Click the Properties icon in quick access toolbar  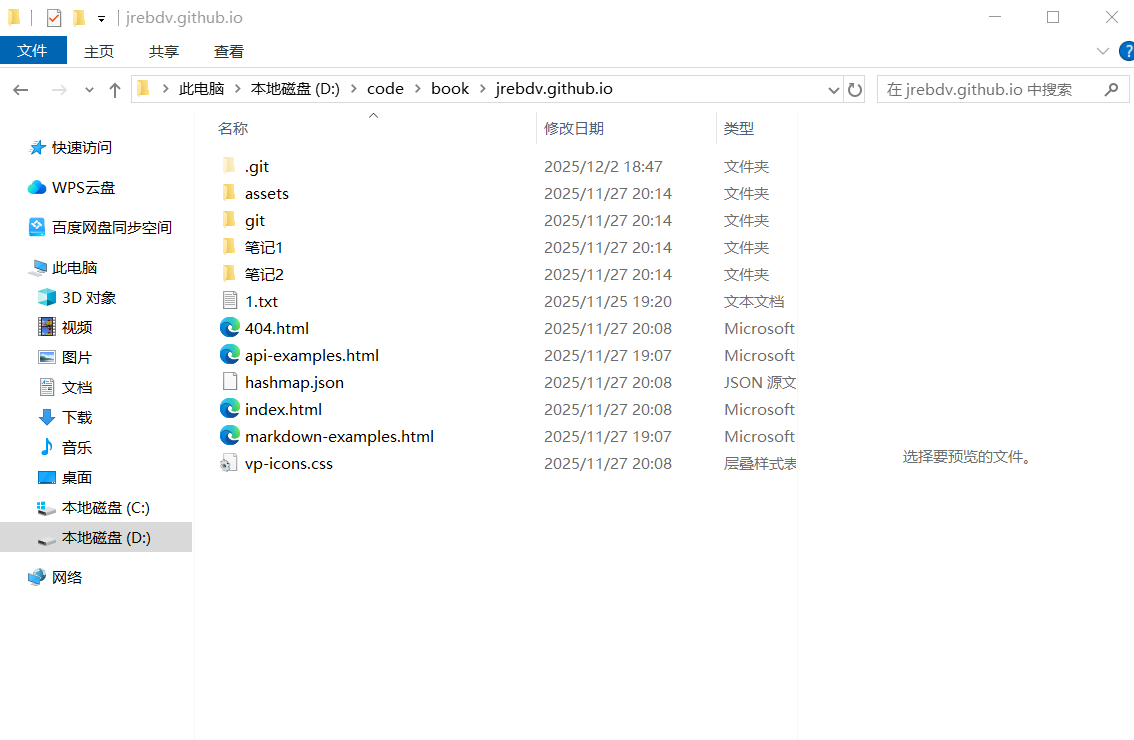pos(54,18)
